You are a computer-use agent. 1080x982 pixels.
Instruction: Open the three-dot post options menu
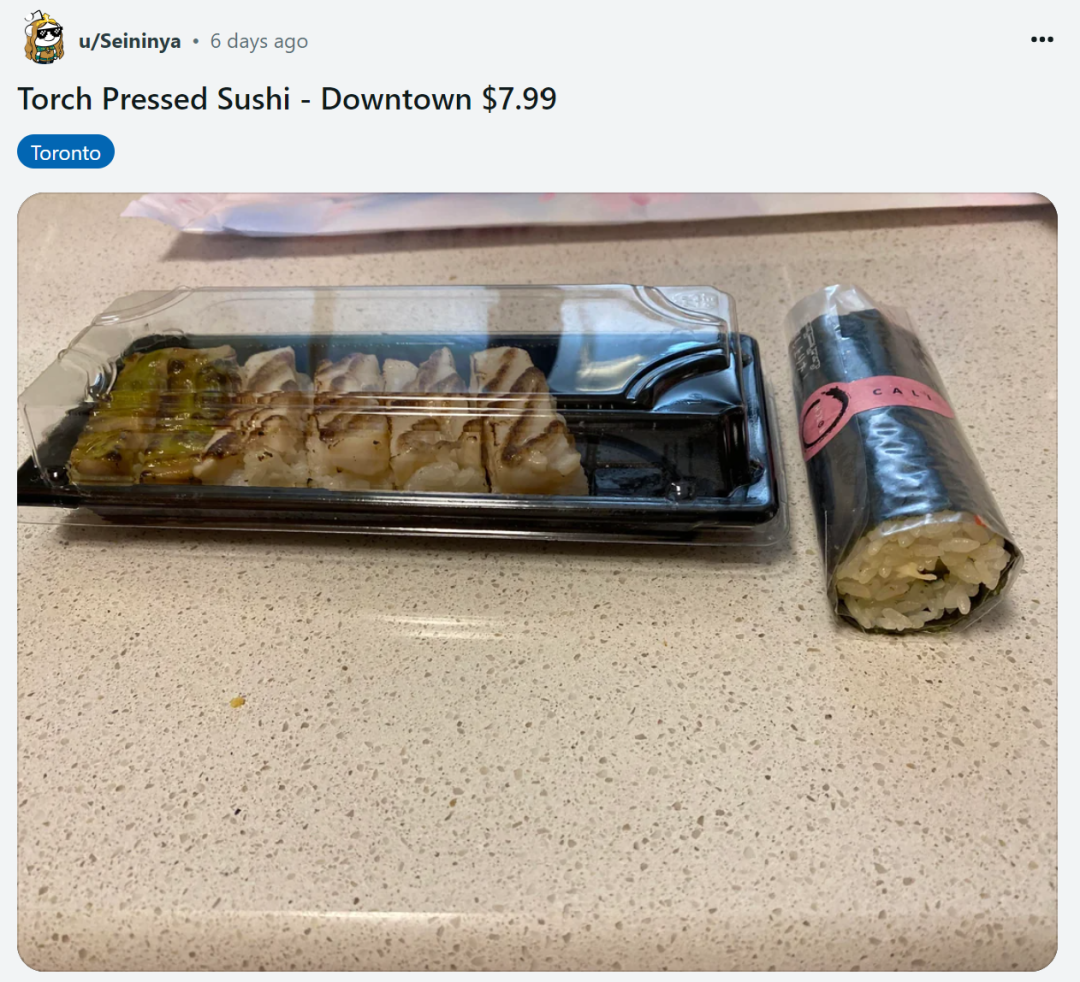(1041, 40)
